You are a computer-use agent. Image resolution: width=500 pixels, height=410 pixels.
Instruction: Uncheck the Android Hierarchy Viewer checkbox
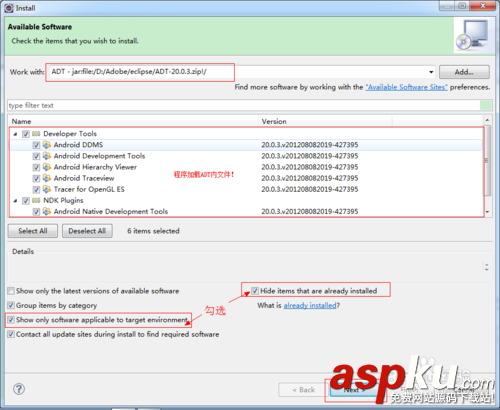point(36,167)
